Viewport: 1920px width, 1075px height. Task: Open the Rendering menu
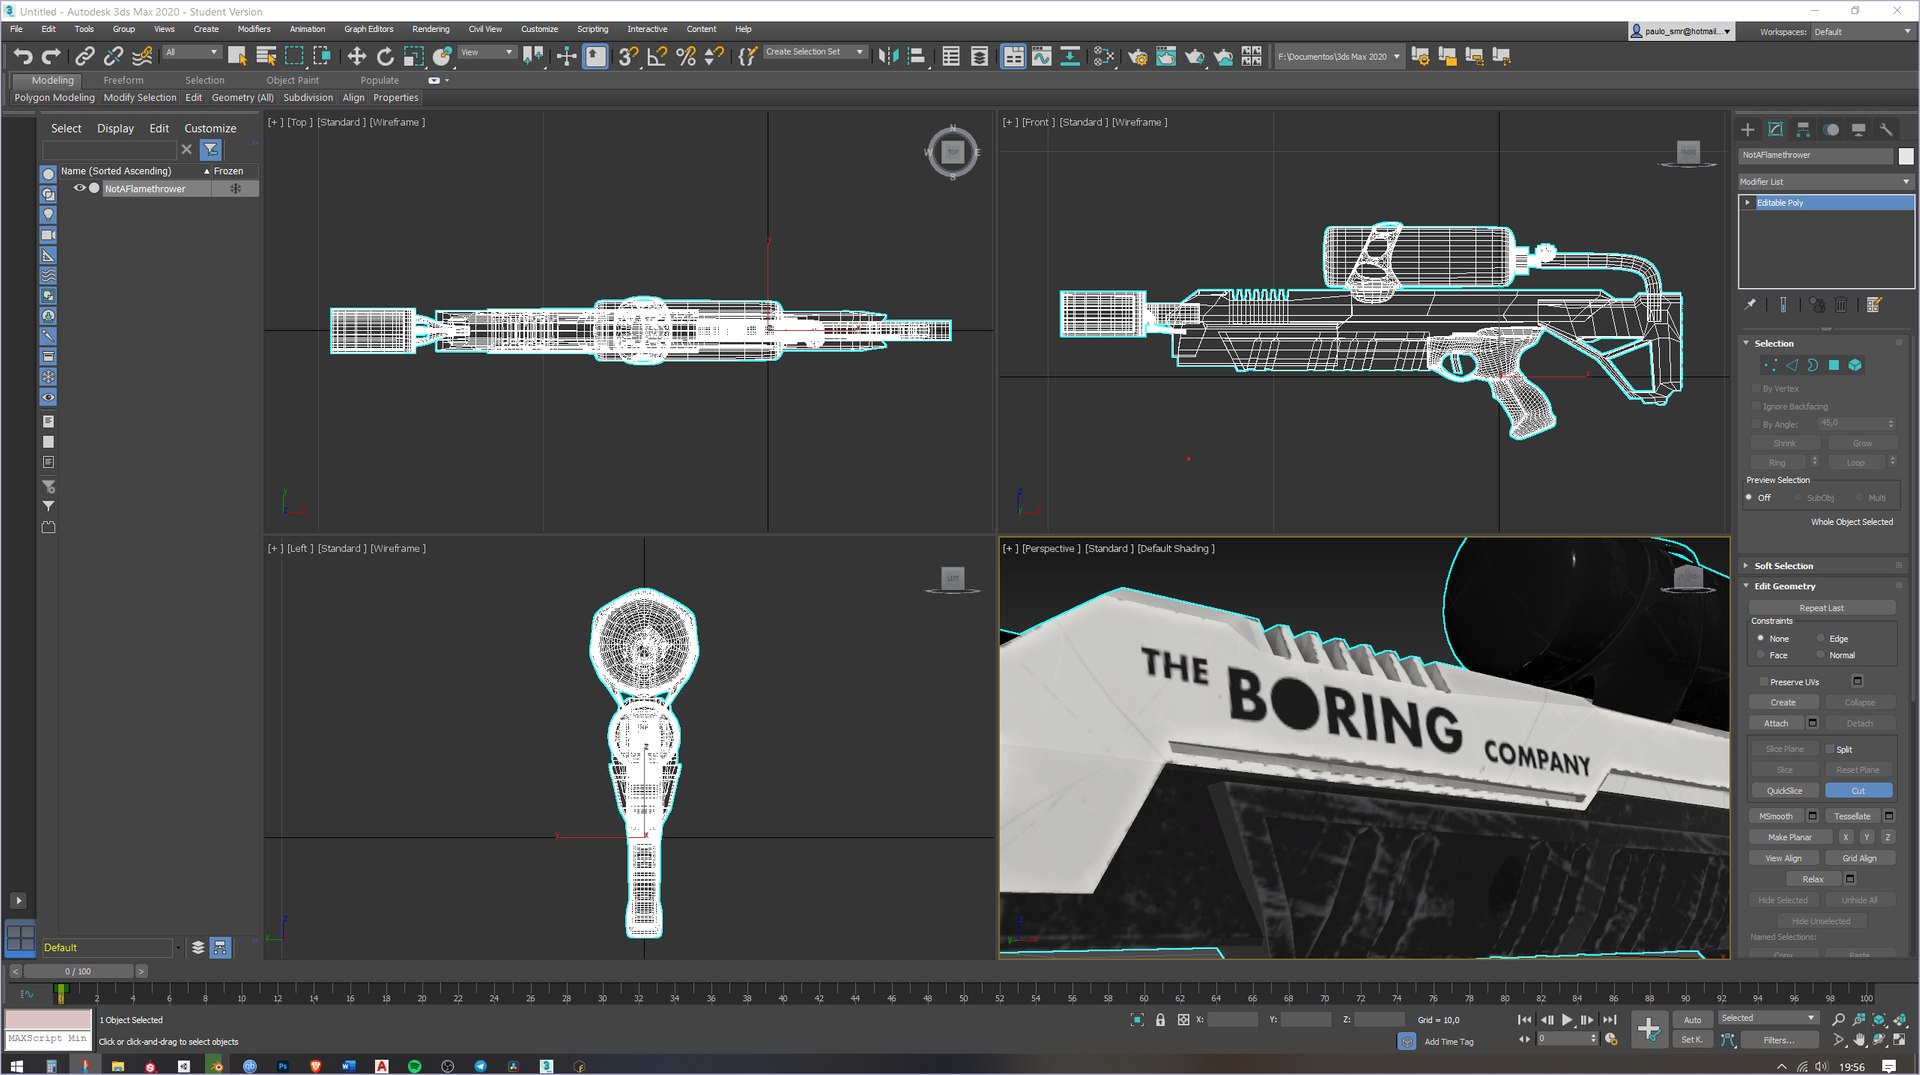430,29
